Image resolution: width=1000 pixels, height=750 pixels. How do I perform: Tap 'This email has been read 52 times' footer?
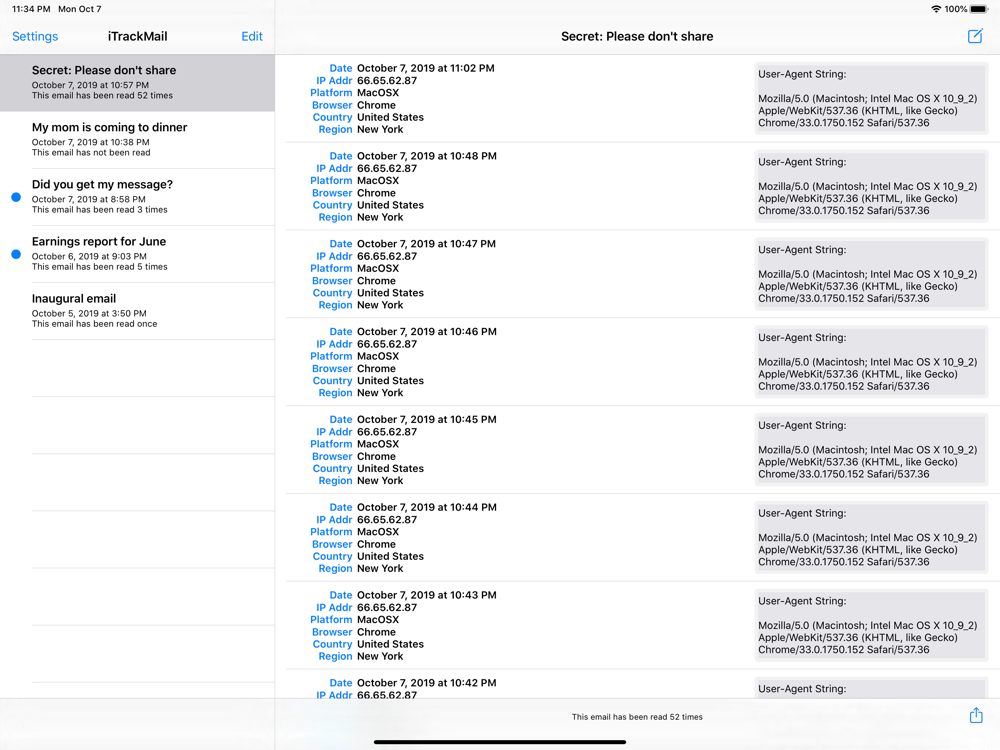[x=637, y=717]
